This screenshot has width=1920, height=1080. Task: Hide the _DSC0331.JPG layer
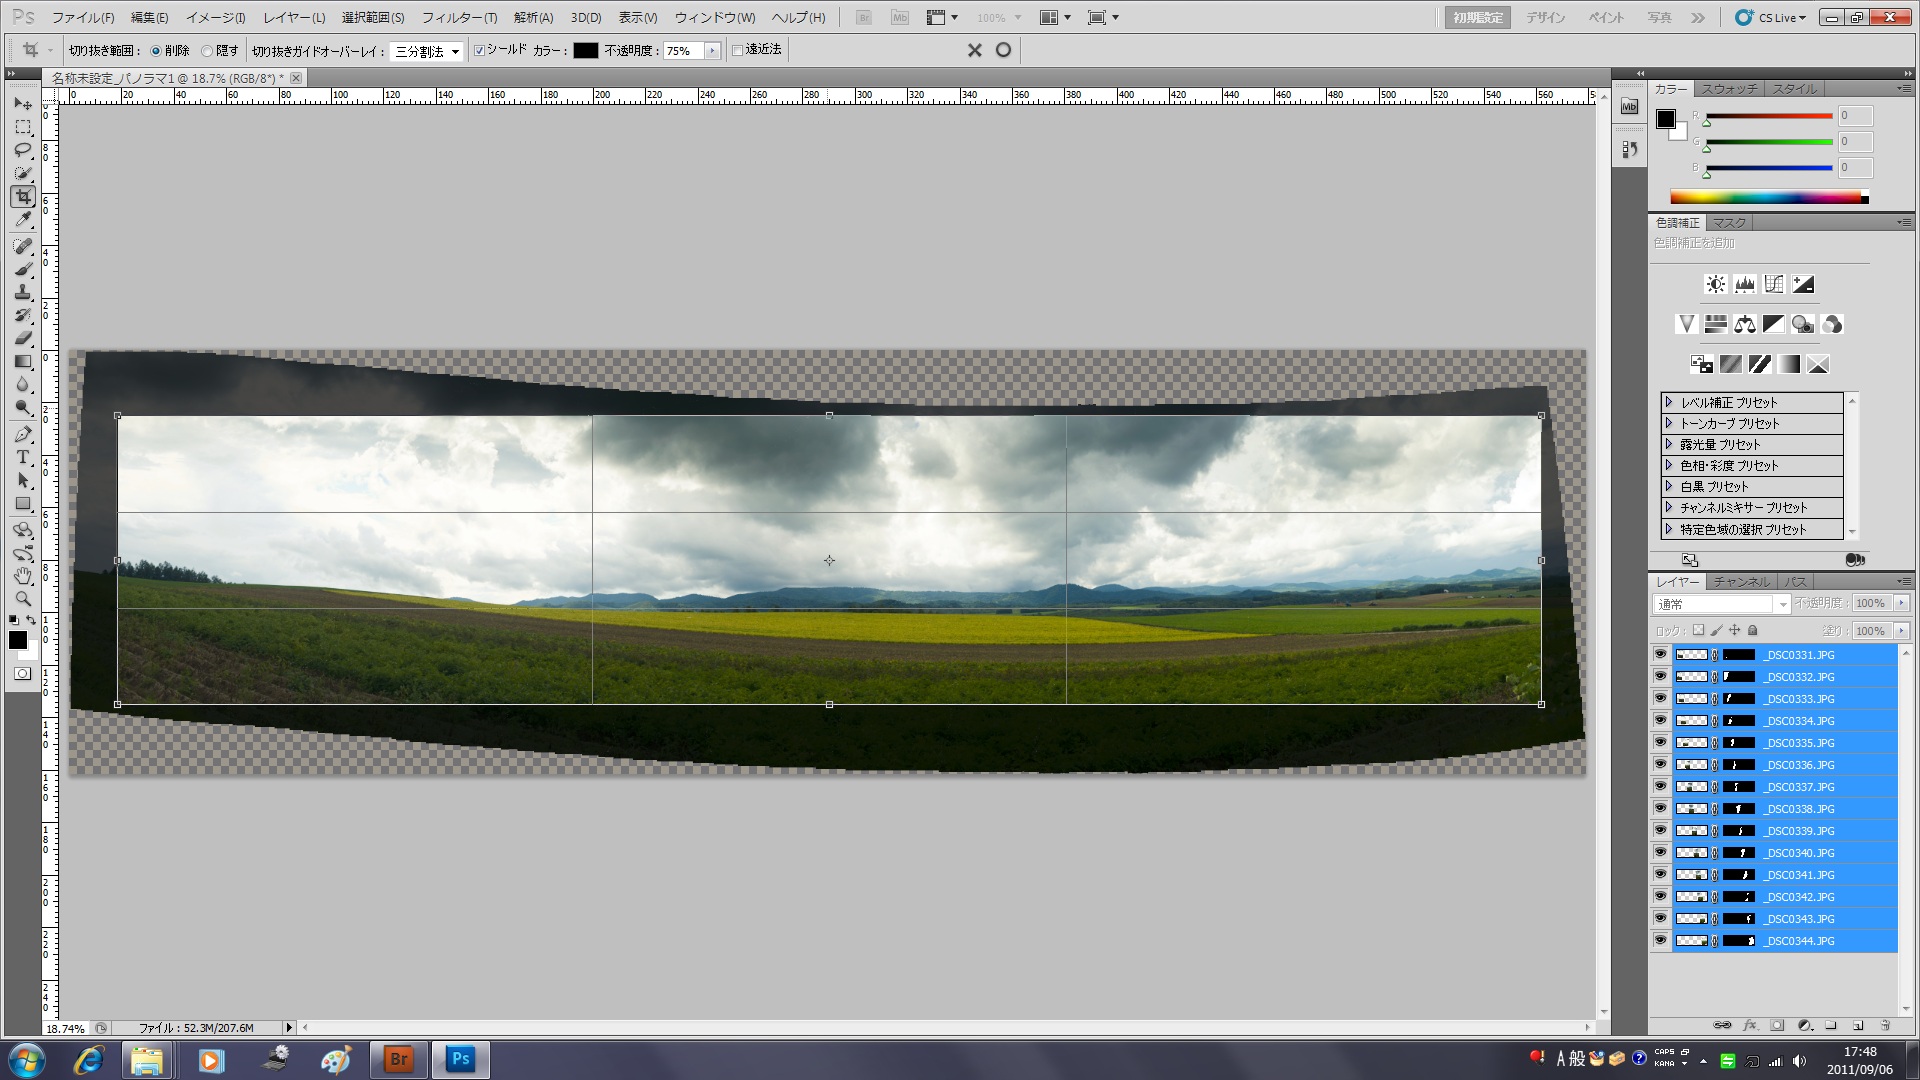(1660, 655)
